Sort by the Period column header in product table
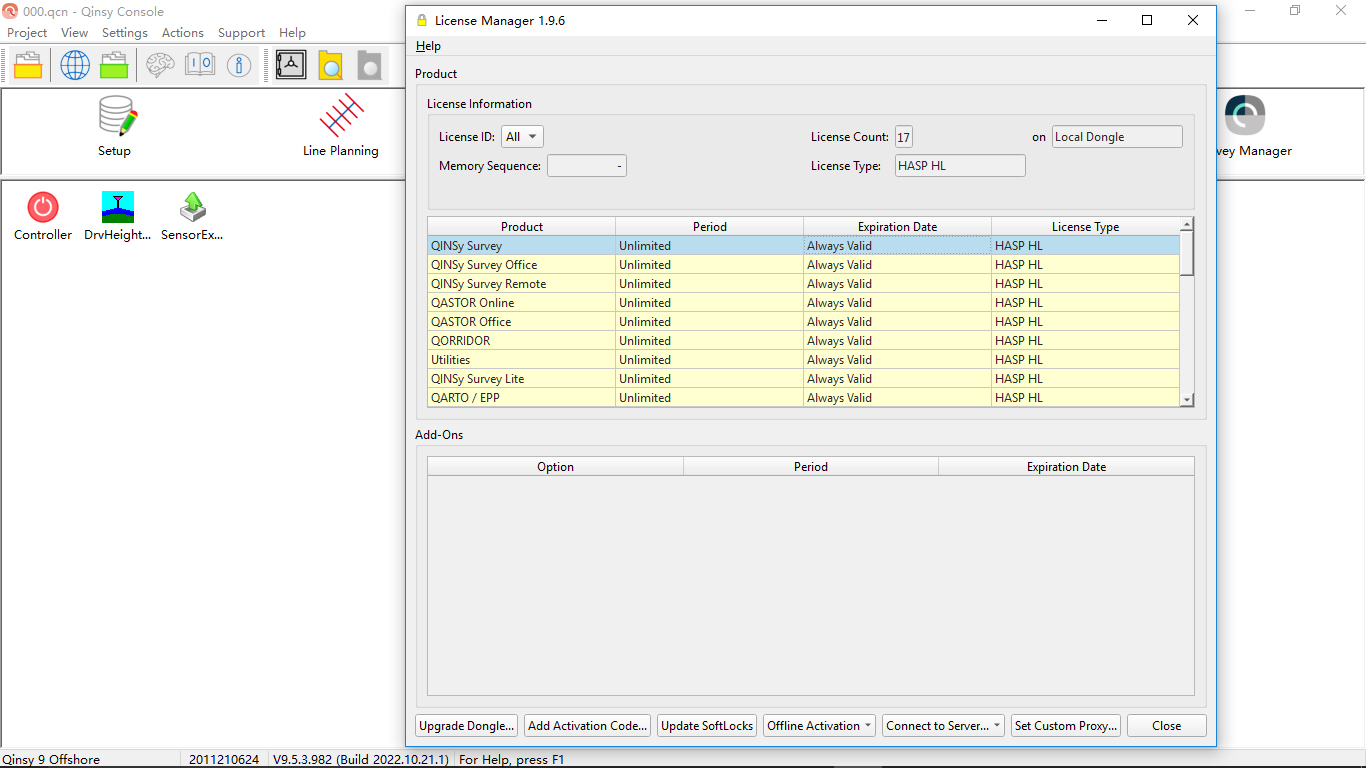 coord(710,227)
